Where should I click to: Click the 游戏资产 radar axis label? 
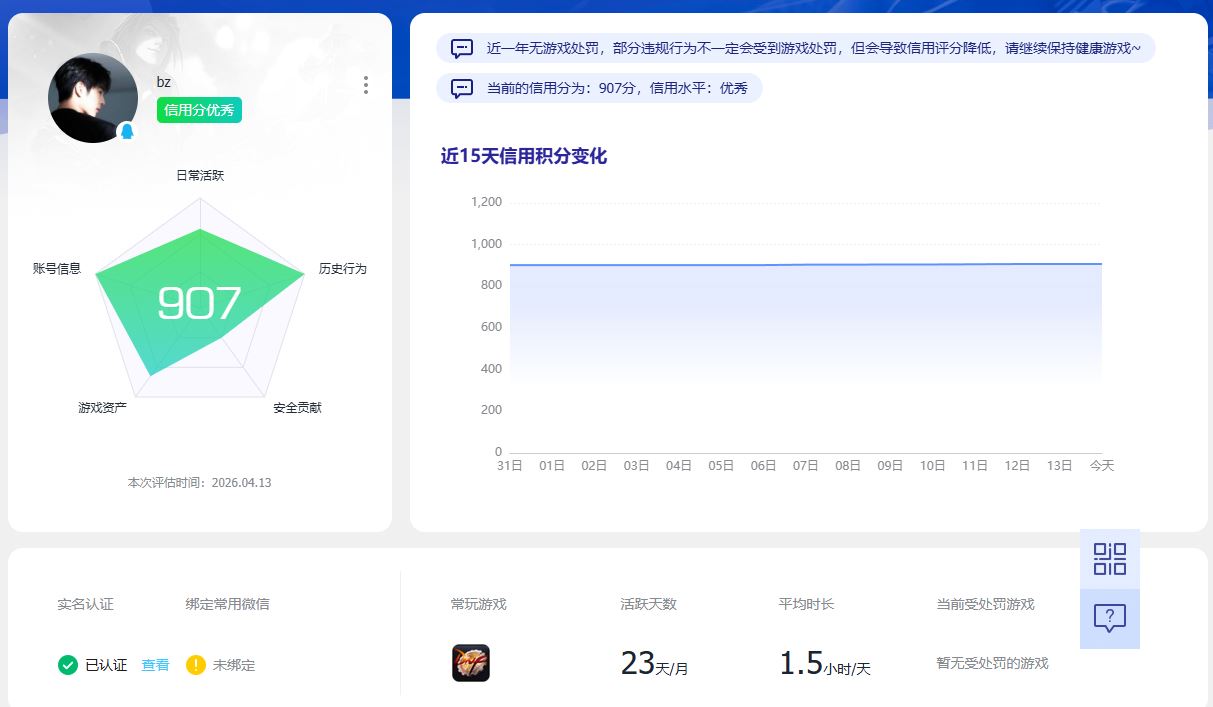pos(103,408)
